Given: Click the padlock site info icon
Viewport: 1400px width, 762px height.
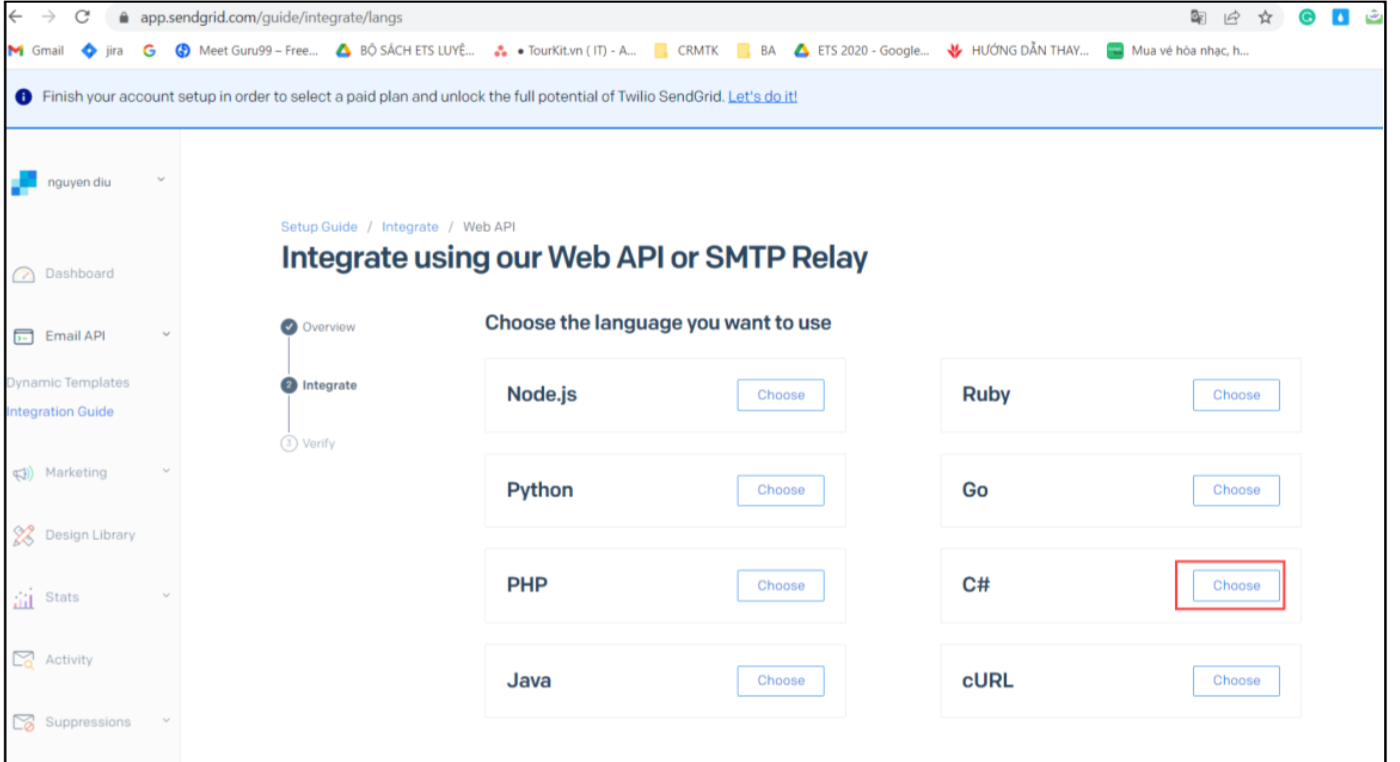Looking at the screenshot, I should [x=124, y=18].
